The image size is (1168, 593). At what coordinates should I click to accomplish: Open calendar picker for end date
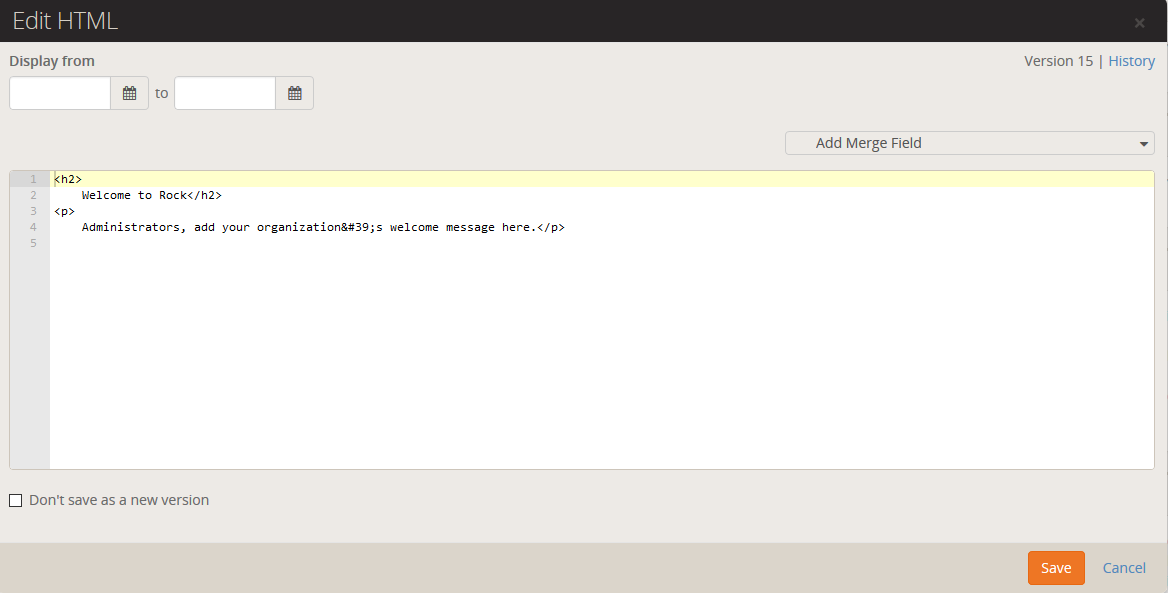[295, 93]
